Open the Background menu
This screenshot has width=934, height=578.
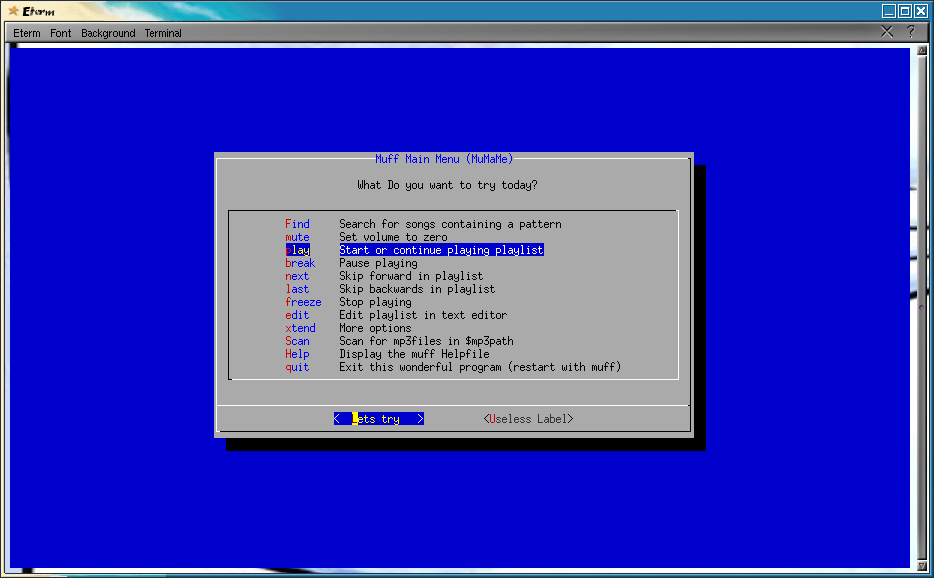(x=108, y=33)
